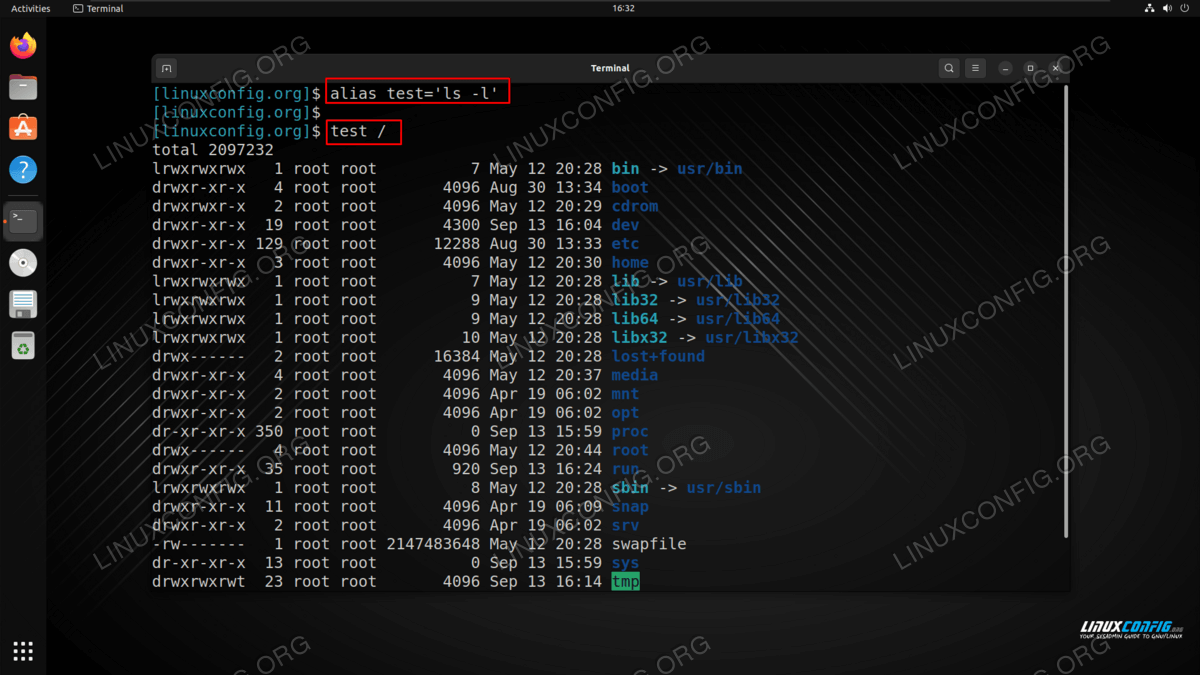Show Applications grid
The height and width of the screenshot is (675, 1200).
point(23,651)
